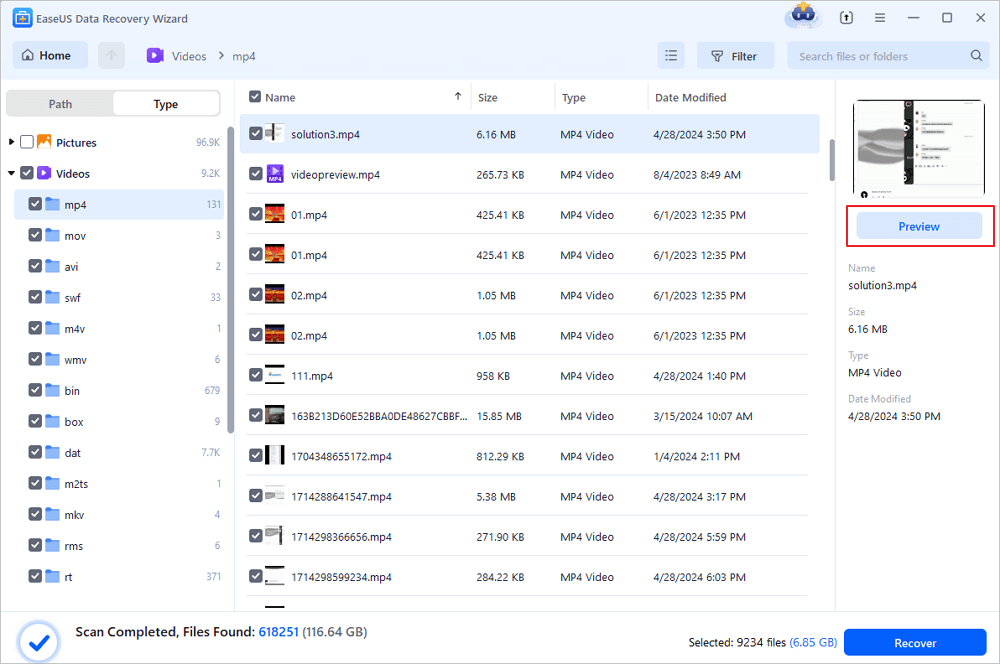
Task: Select the box folder in tree
Action: coord(119,422)
